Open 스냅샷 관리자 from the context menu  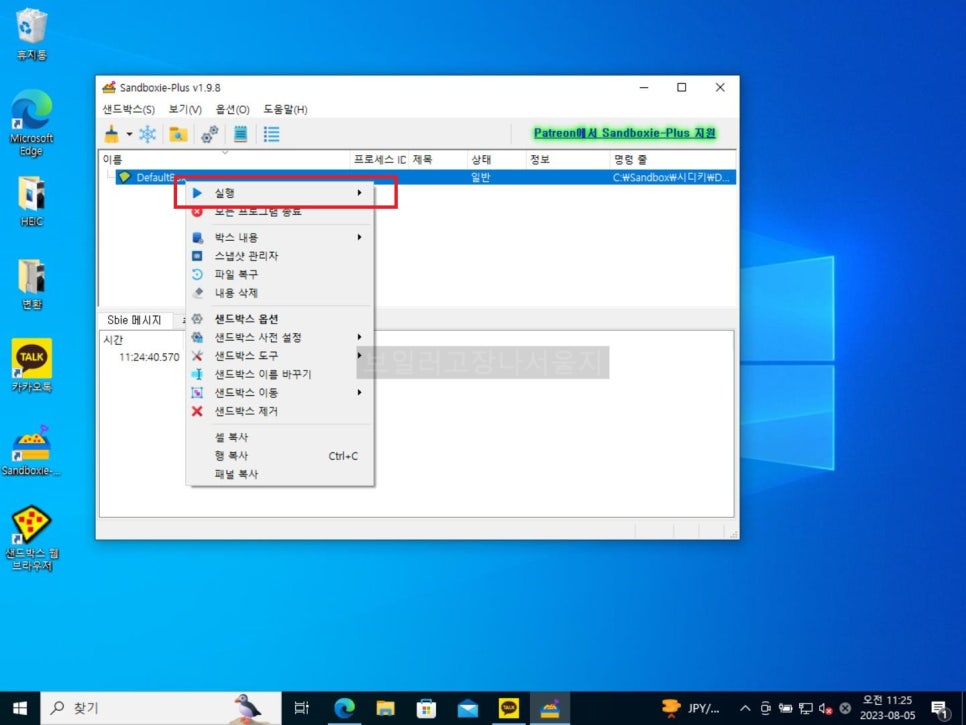(280, 256)
